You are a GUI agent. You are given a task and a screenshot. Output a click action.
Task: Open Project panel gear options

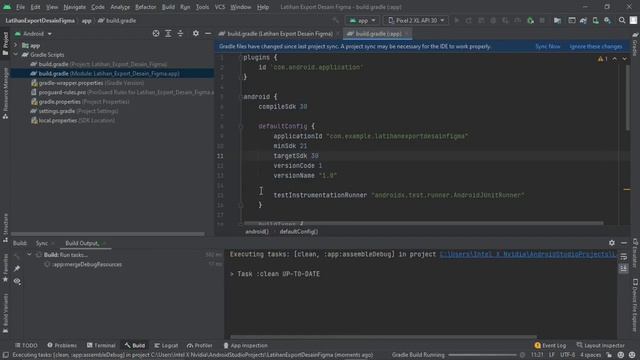coord(196,34)
